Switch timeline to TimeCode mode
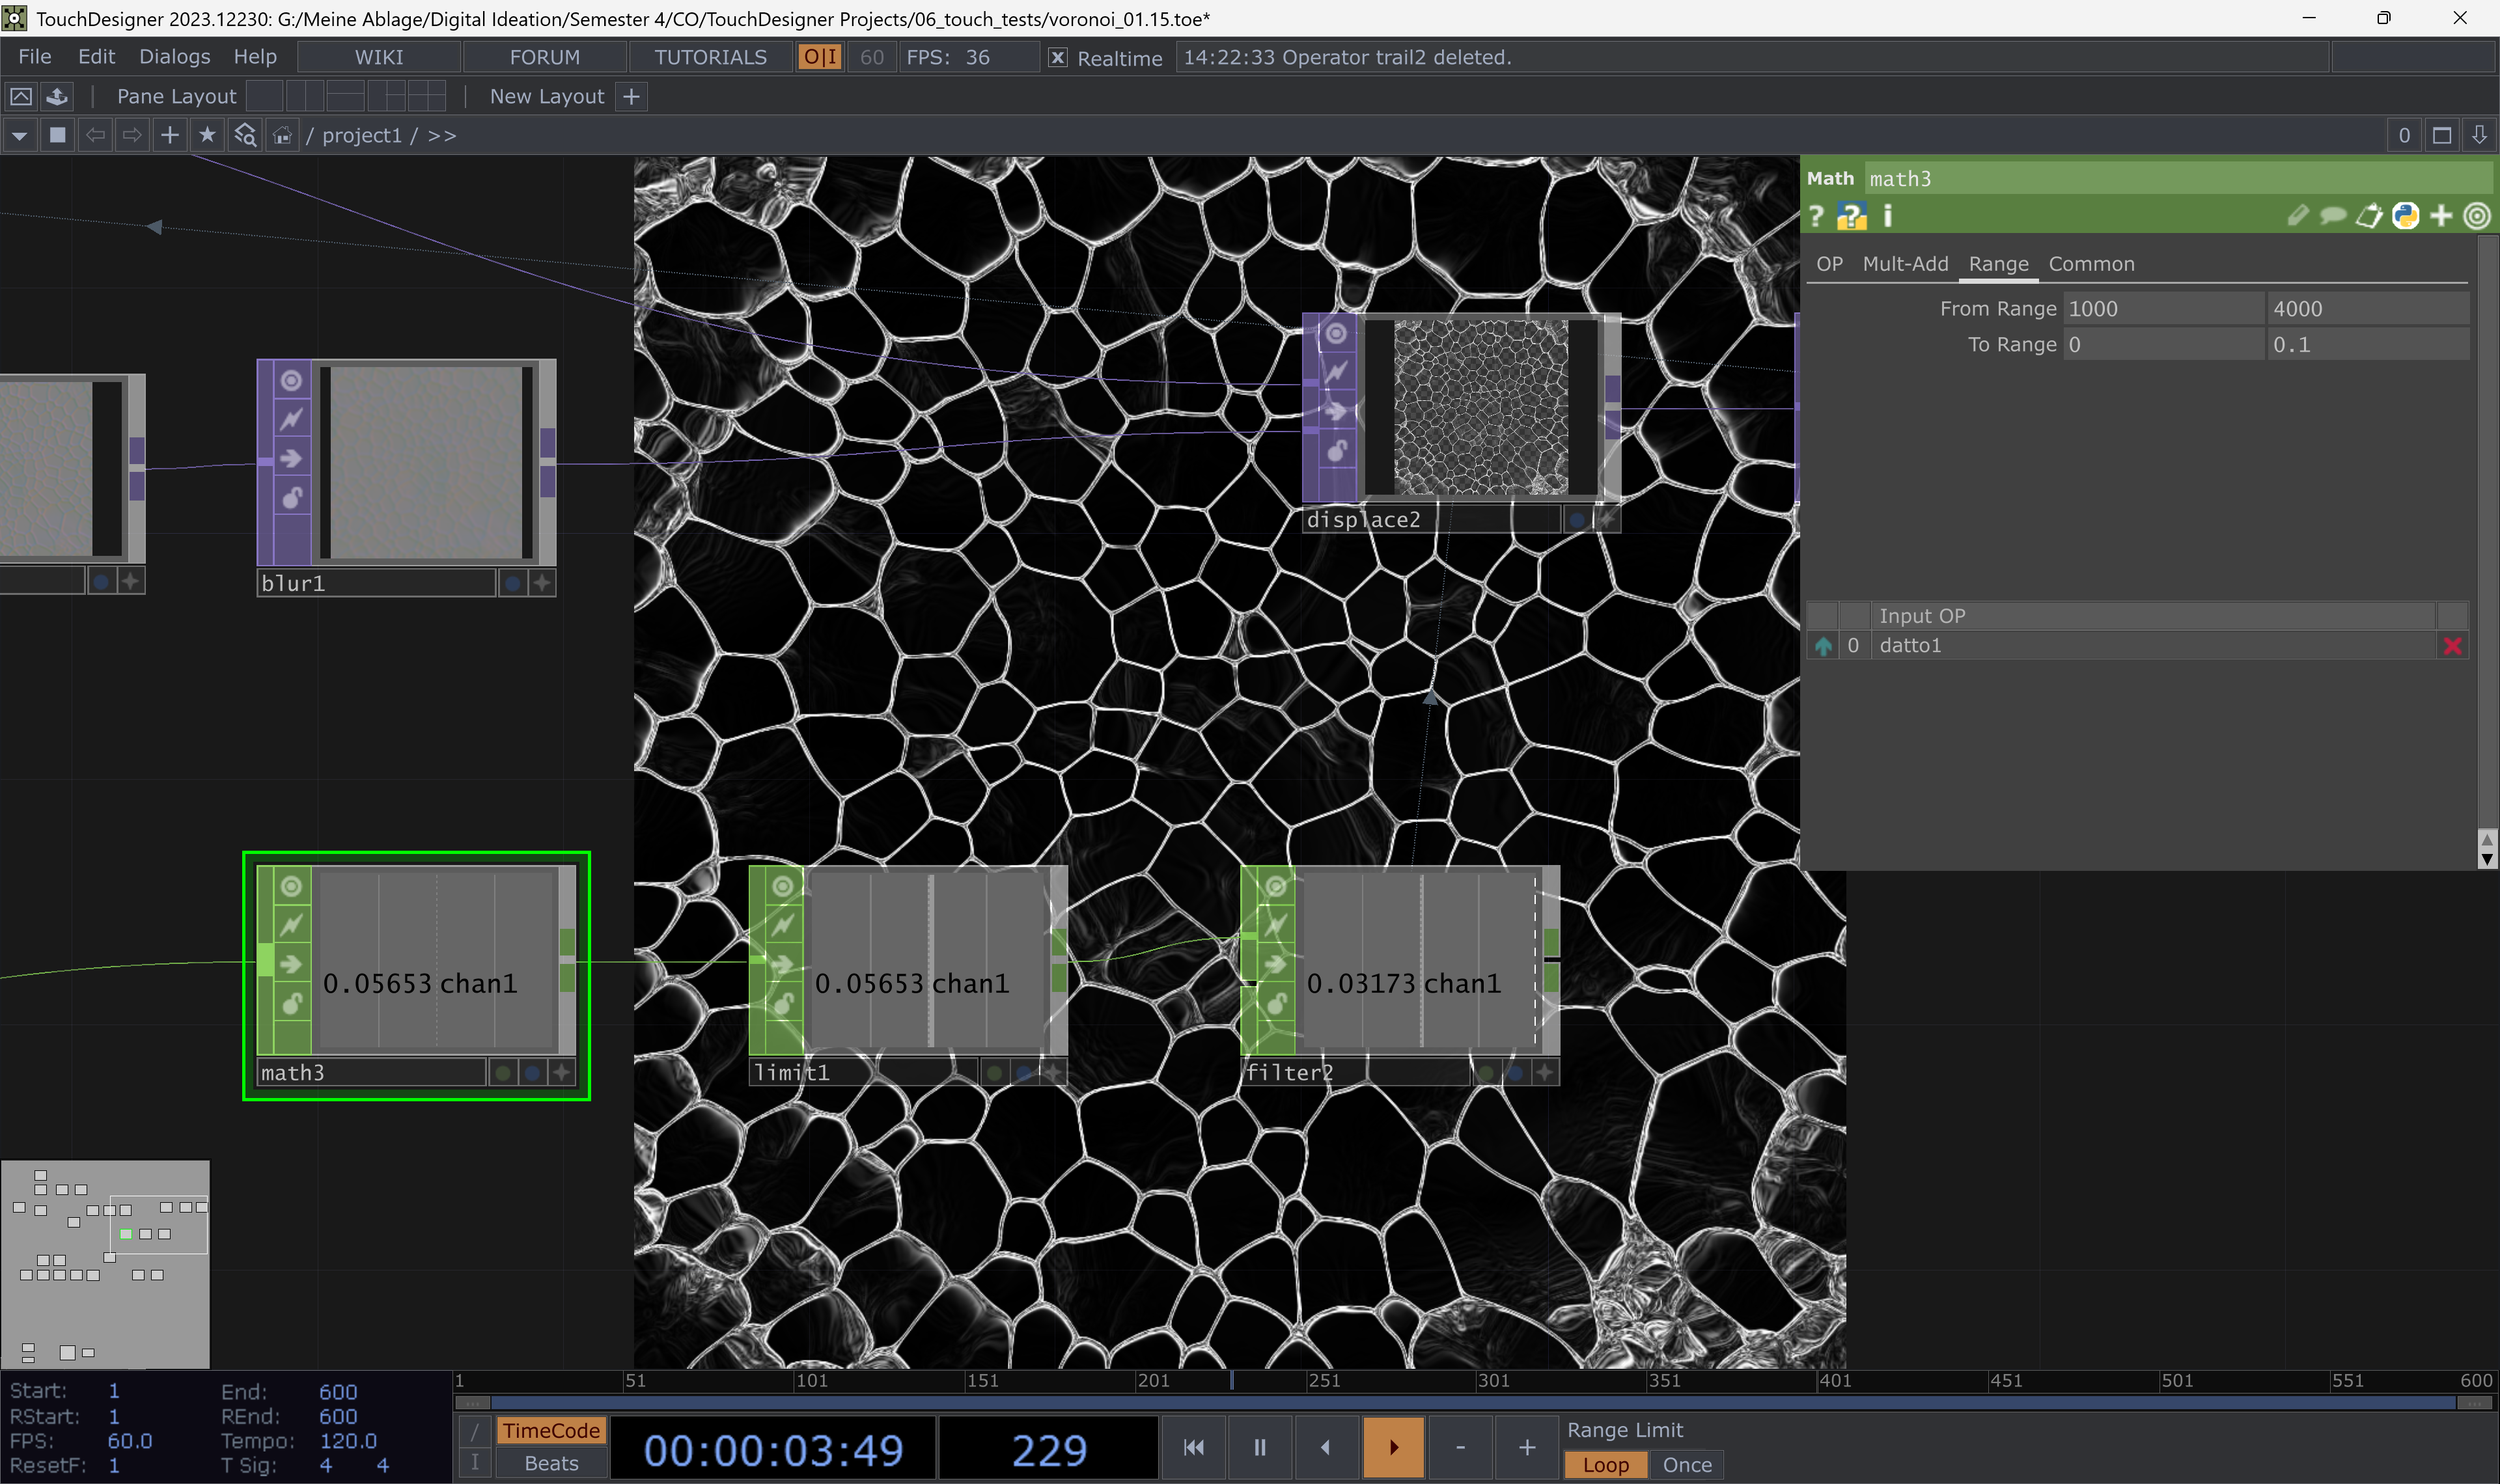Viewport: 2500px width, 1484px height. (551, 1430)
